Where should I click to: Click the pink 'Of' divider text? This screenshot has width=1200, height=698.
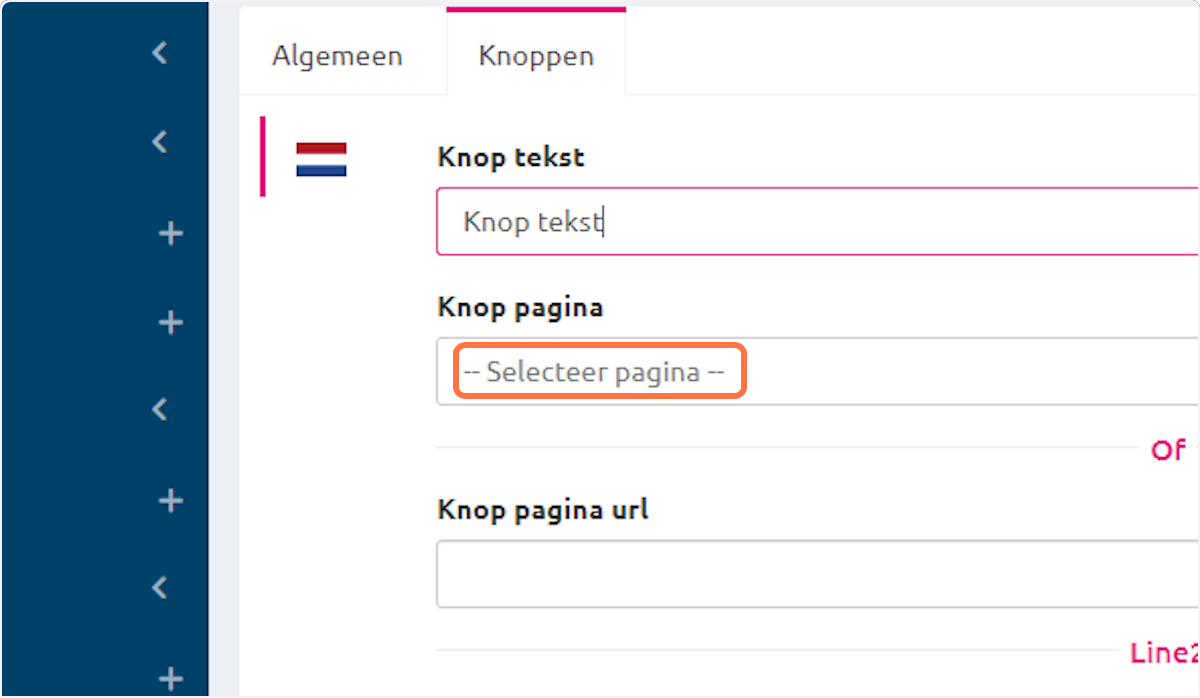point(1168,450)
